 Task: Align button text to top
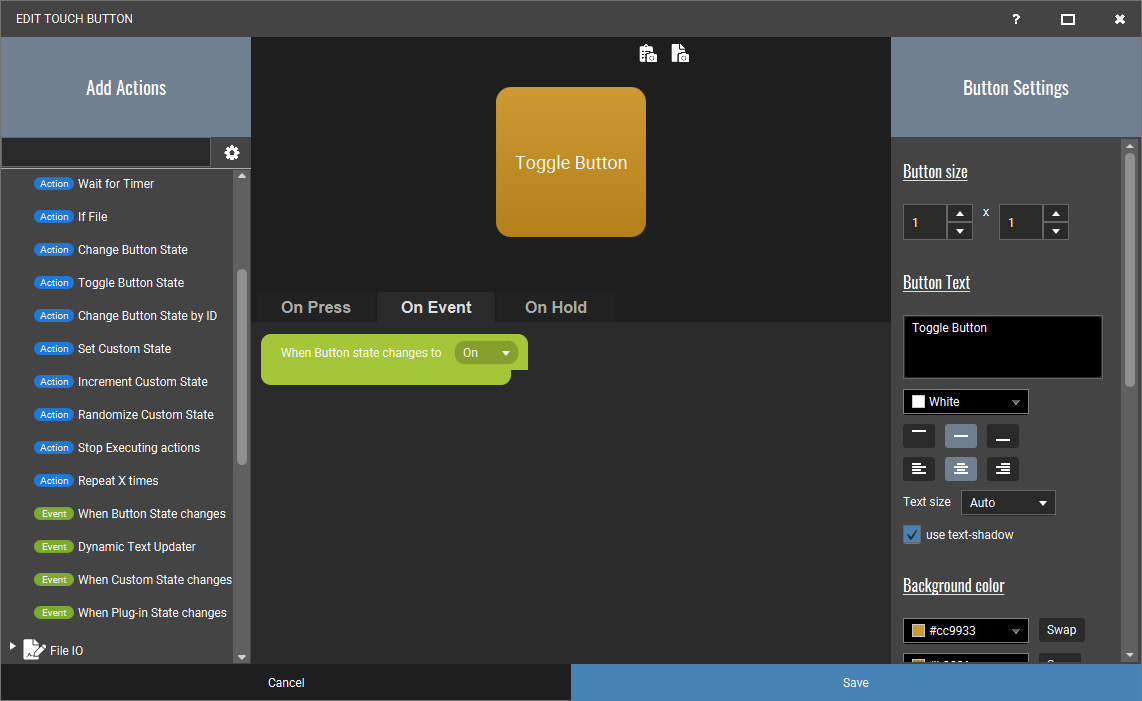coord(918,436)
